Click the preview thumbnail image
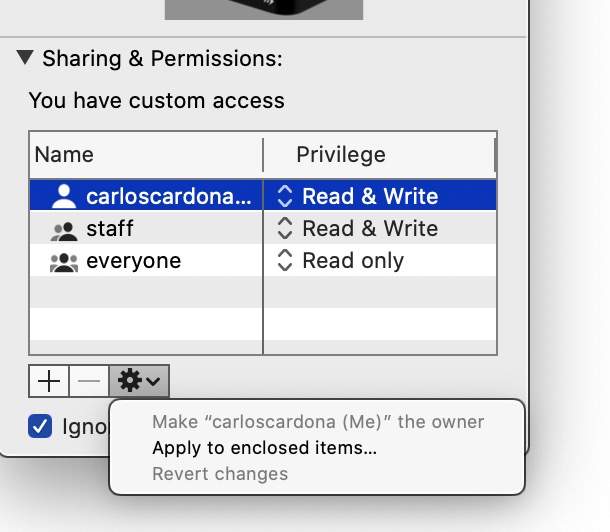This screenshot has width=610, height=532. click(263, 9)
